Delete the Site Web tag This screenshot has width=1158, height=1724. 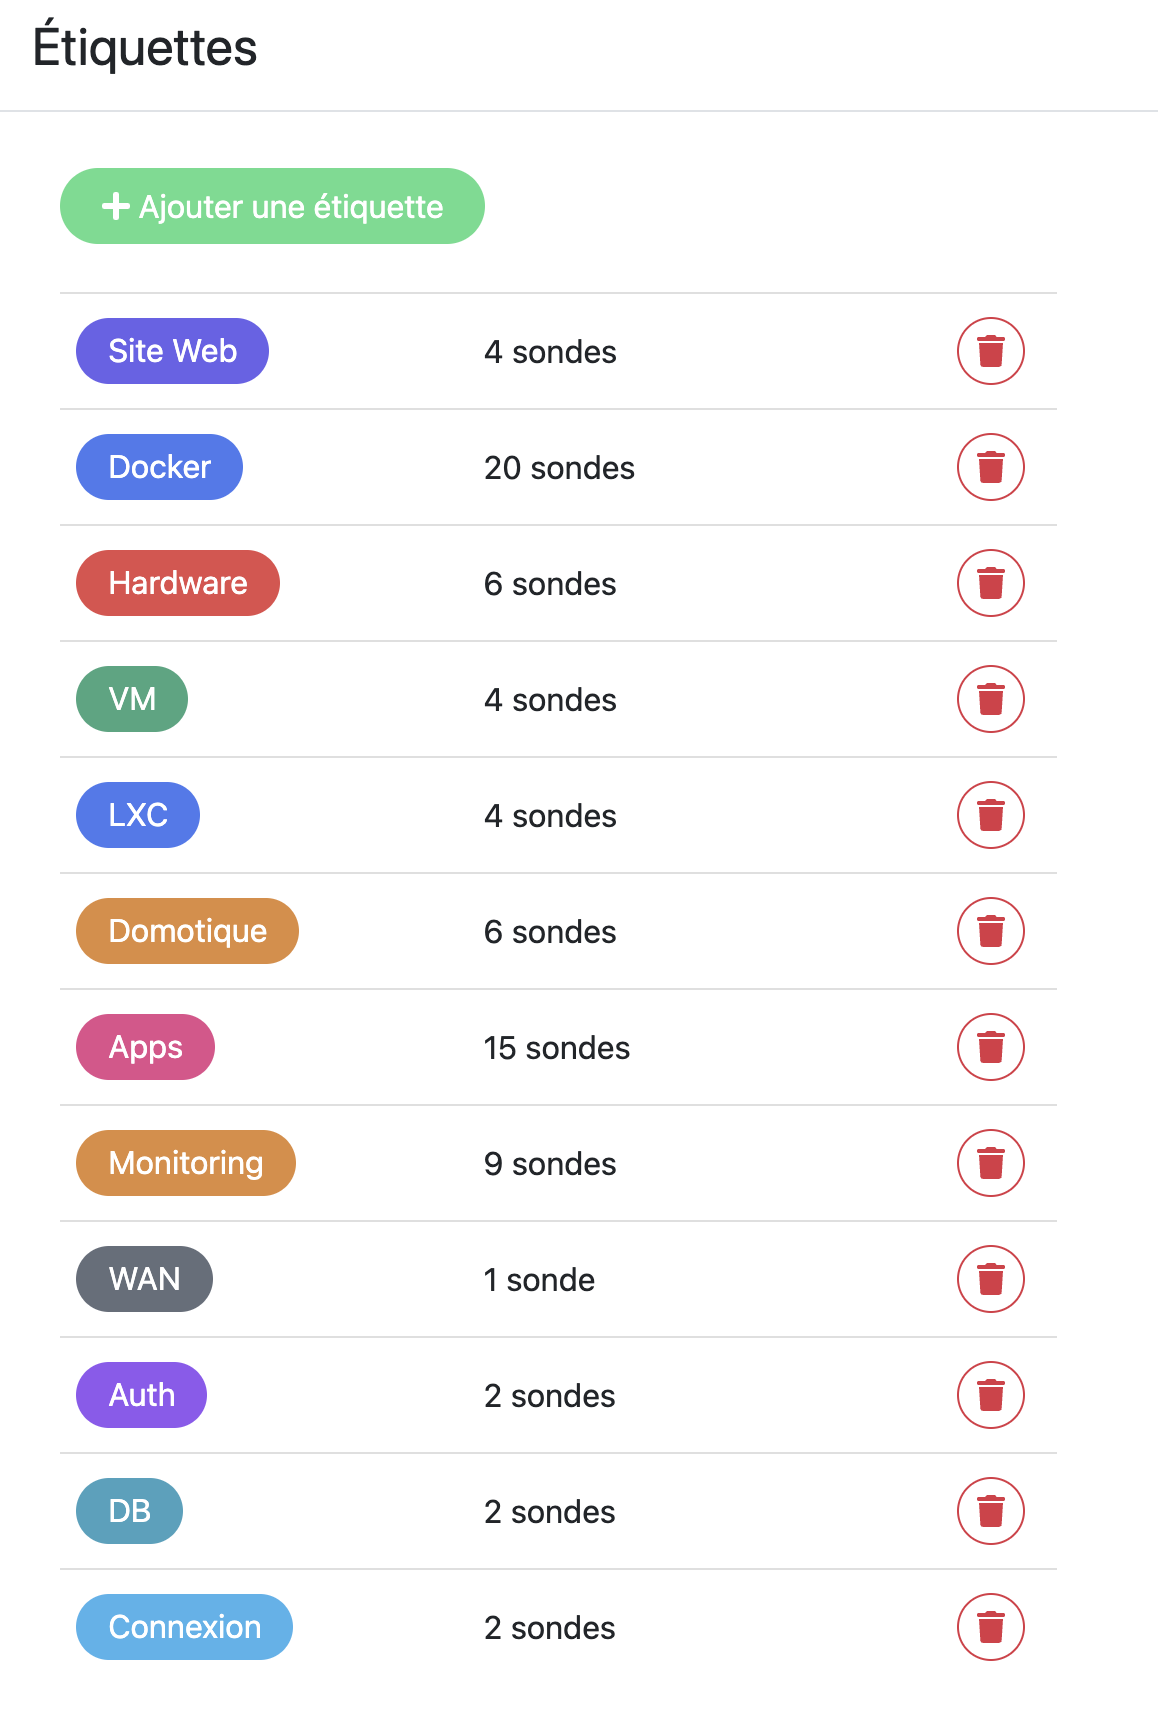coord(990,351)
